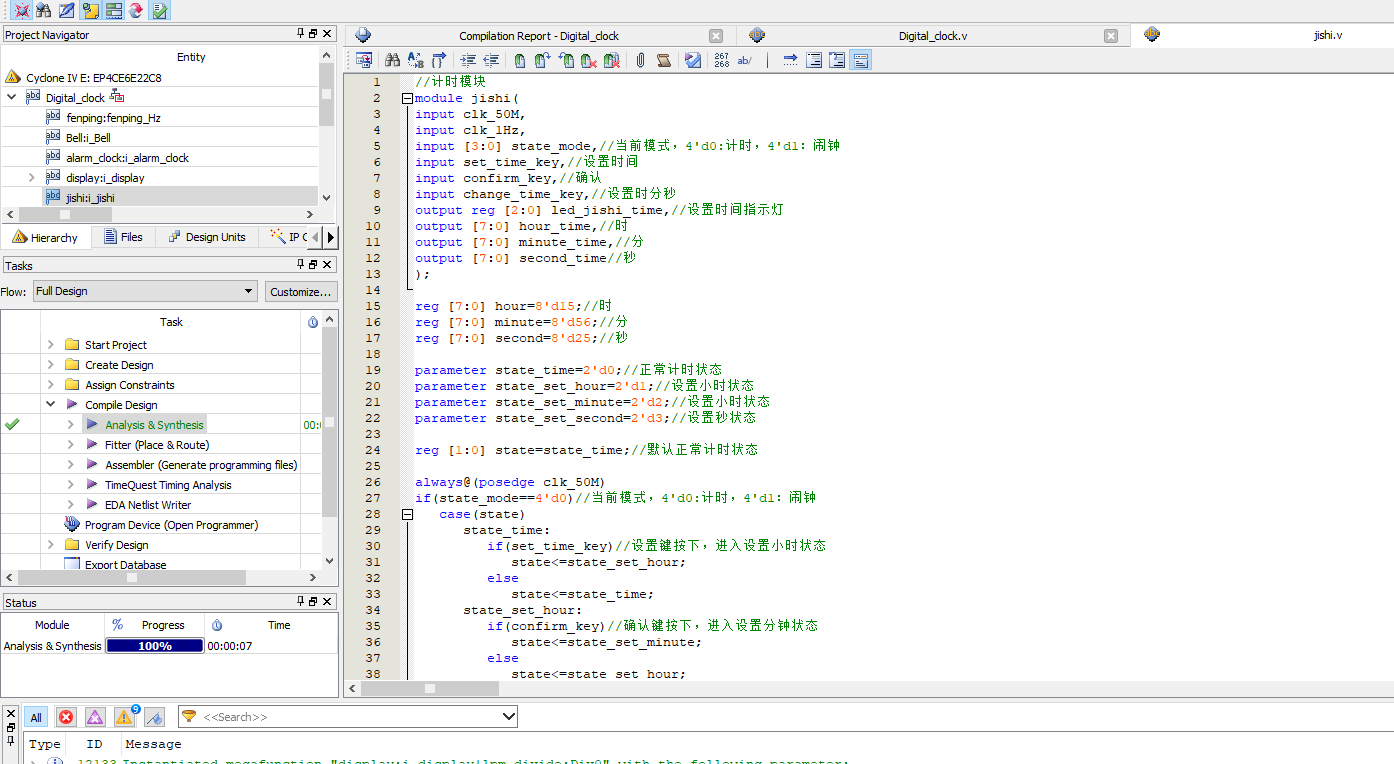Image resolution: width=1394 pixels, height=764 pixels.
Task: Click the first icon in editor toolbar
Action: 364,60
